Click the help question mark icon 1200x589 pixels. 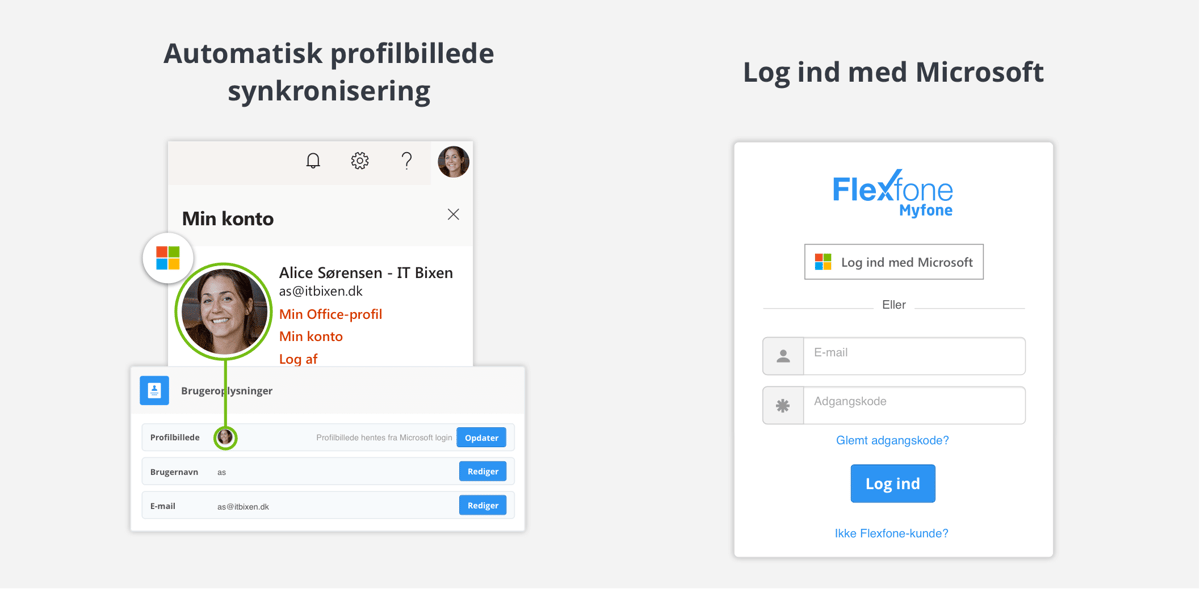407,160
